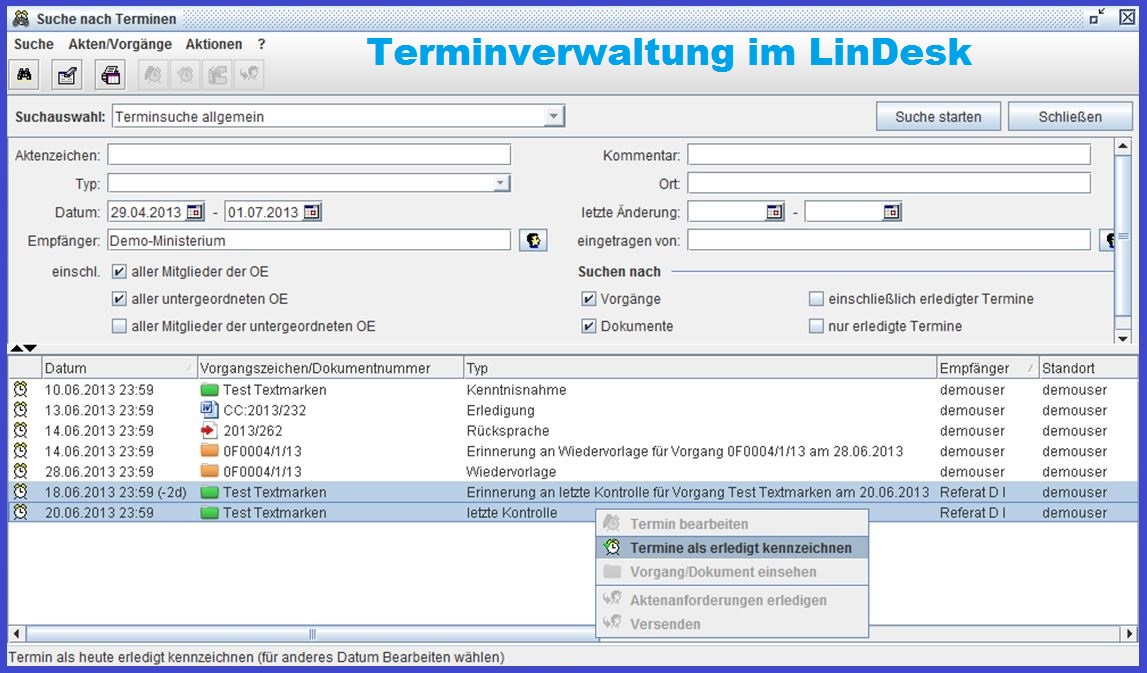Select 'Termine als erledigt kennzeichnen' context entry
The image size is (1147, 673).
point(740,548)
